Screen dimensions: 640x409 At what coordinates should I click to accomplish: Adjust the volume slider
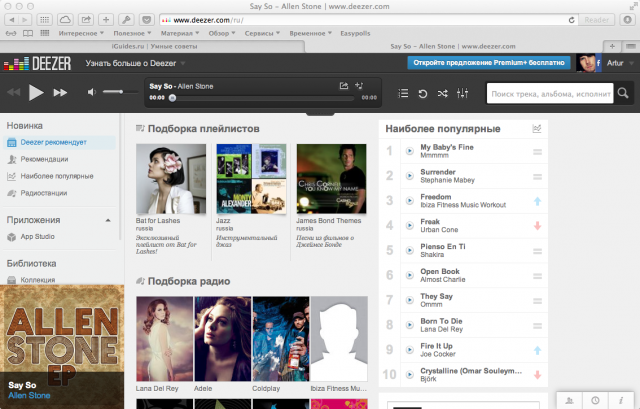pos(120,92)
